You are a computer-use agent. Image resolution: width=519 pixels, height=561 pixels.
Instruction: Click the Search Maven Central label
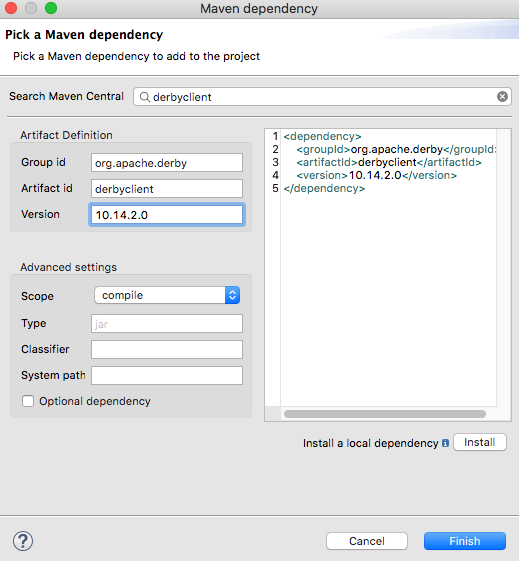(67, 96)
